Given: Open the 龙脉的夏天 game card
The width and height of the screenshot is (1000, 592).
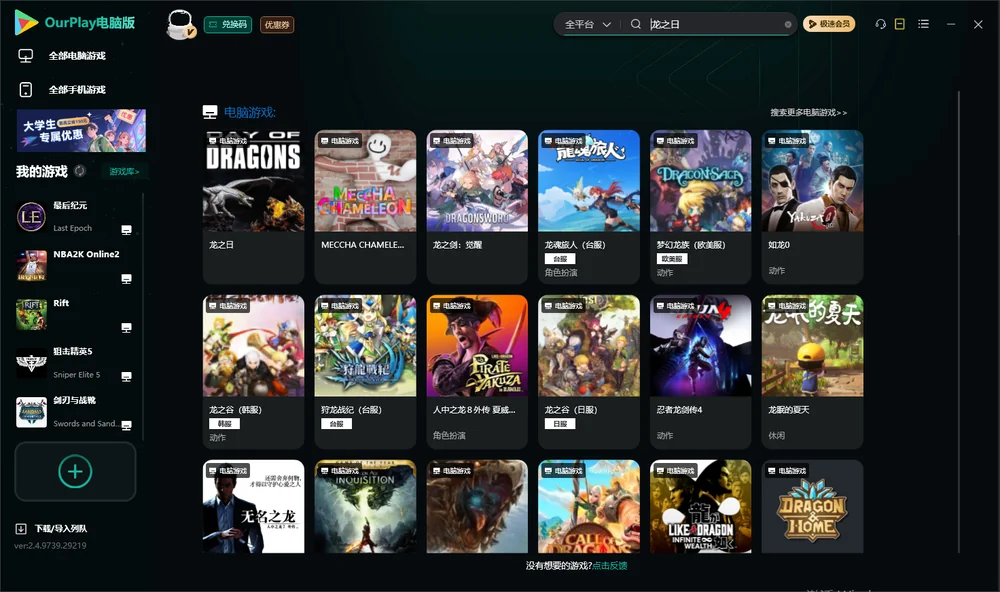Looking at the screenshot, I should click(x=812, y=371).
